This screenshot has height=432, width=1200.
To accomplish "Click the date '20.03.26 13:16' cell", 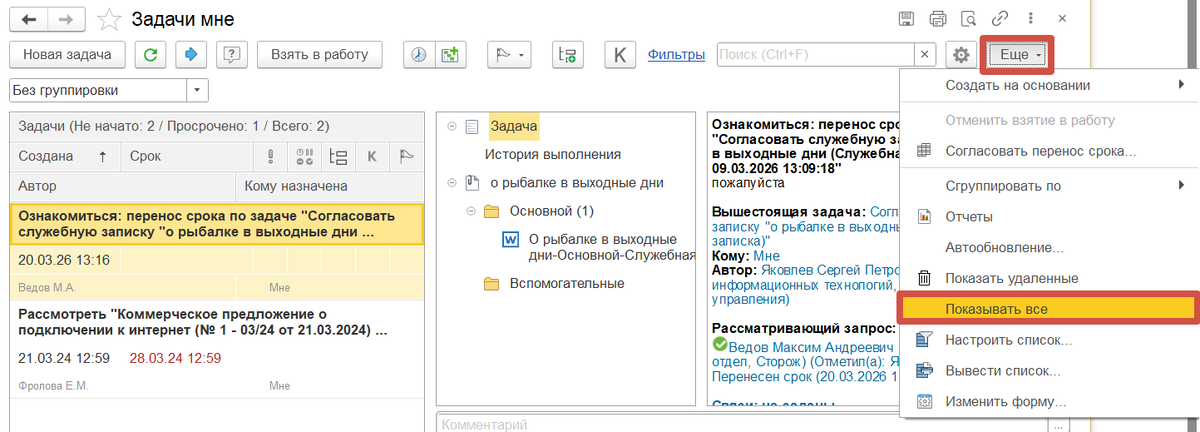I will click(64, 260).
